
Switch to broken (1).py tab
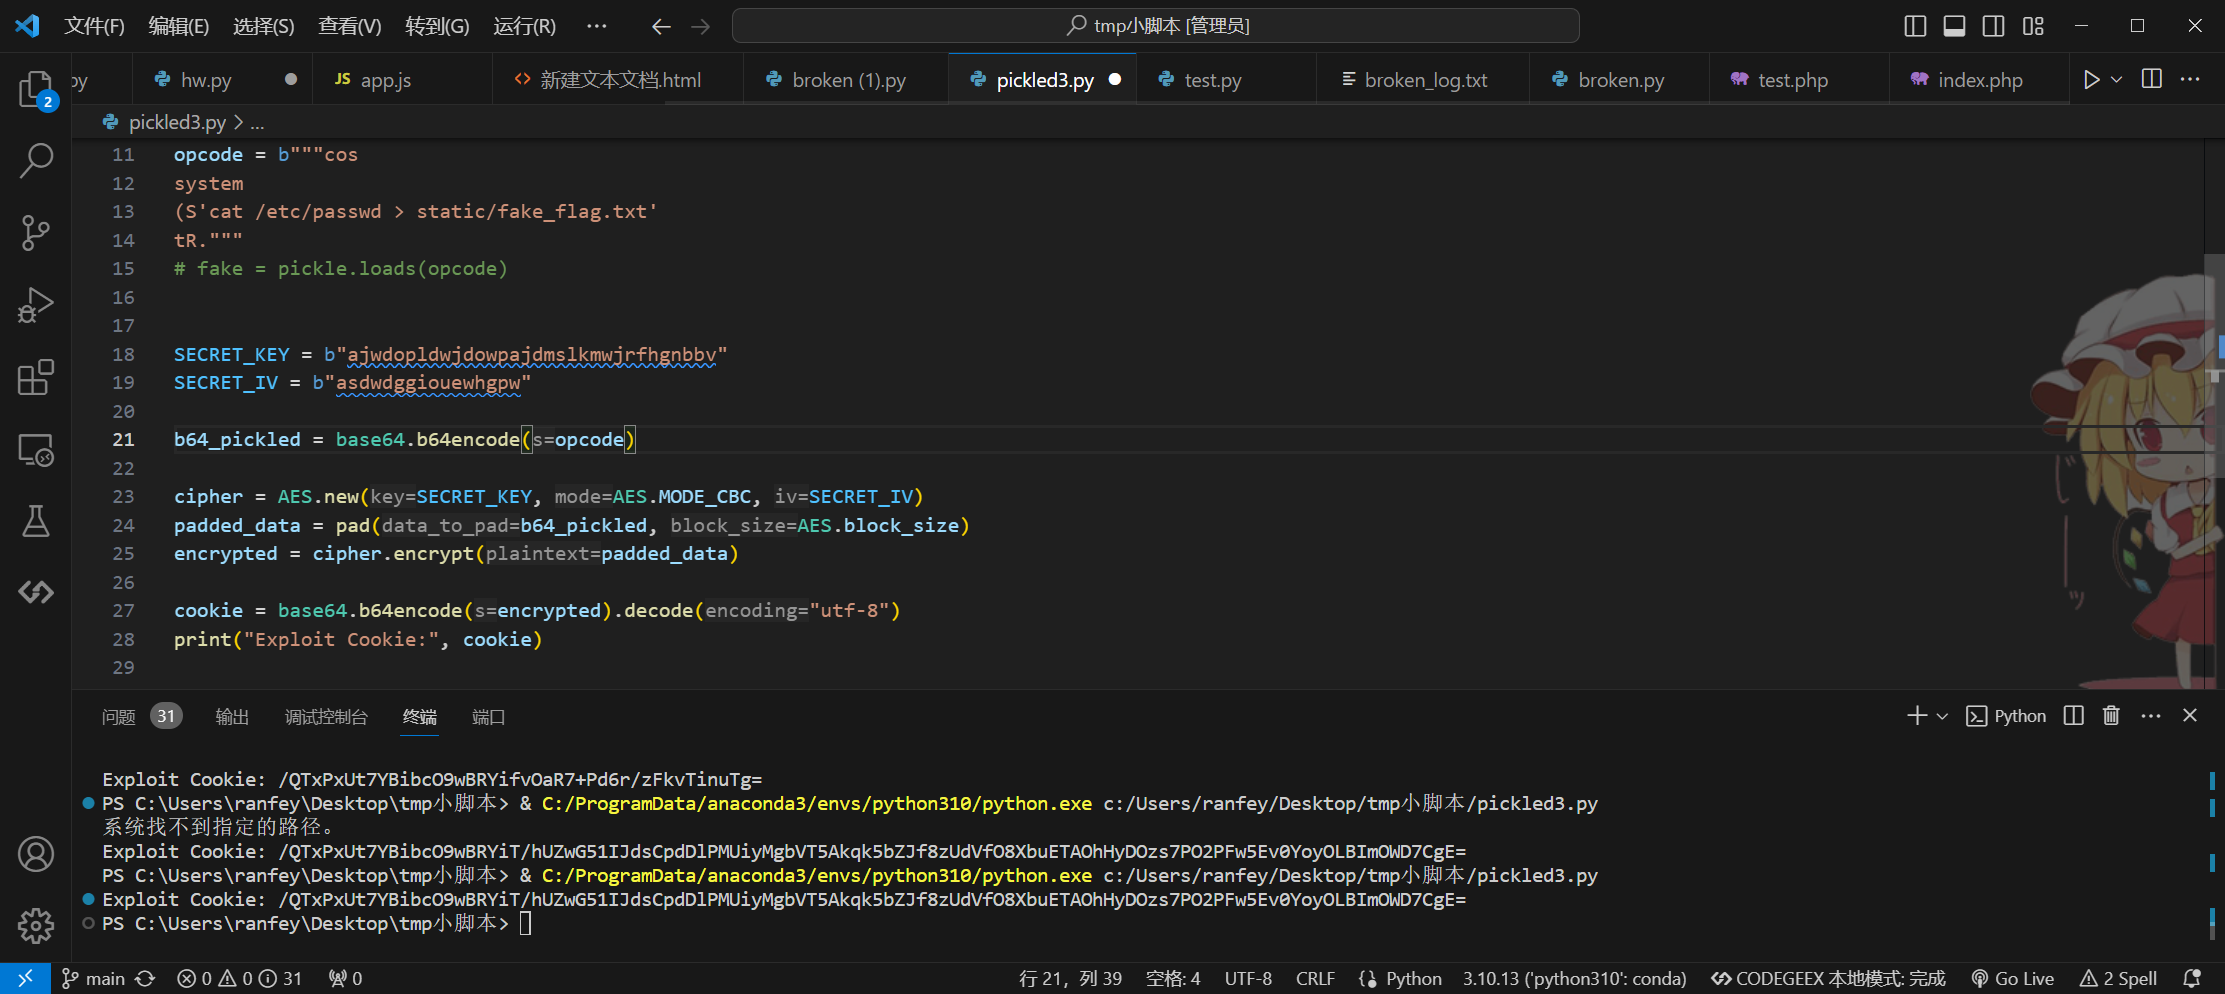tap(848, 80)
